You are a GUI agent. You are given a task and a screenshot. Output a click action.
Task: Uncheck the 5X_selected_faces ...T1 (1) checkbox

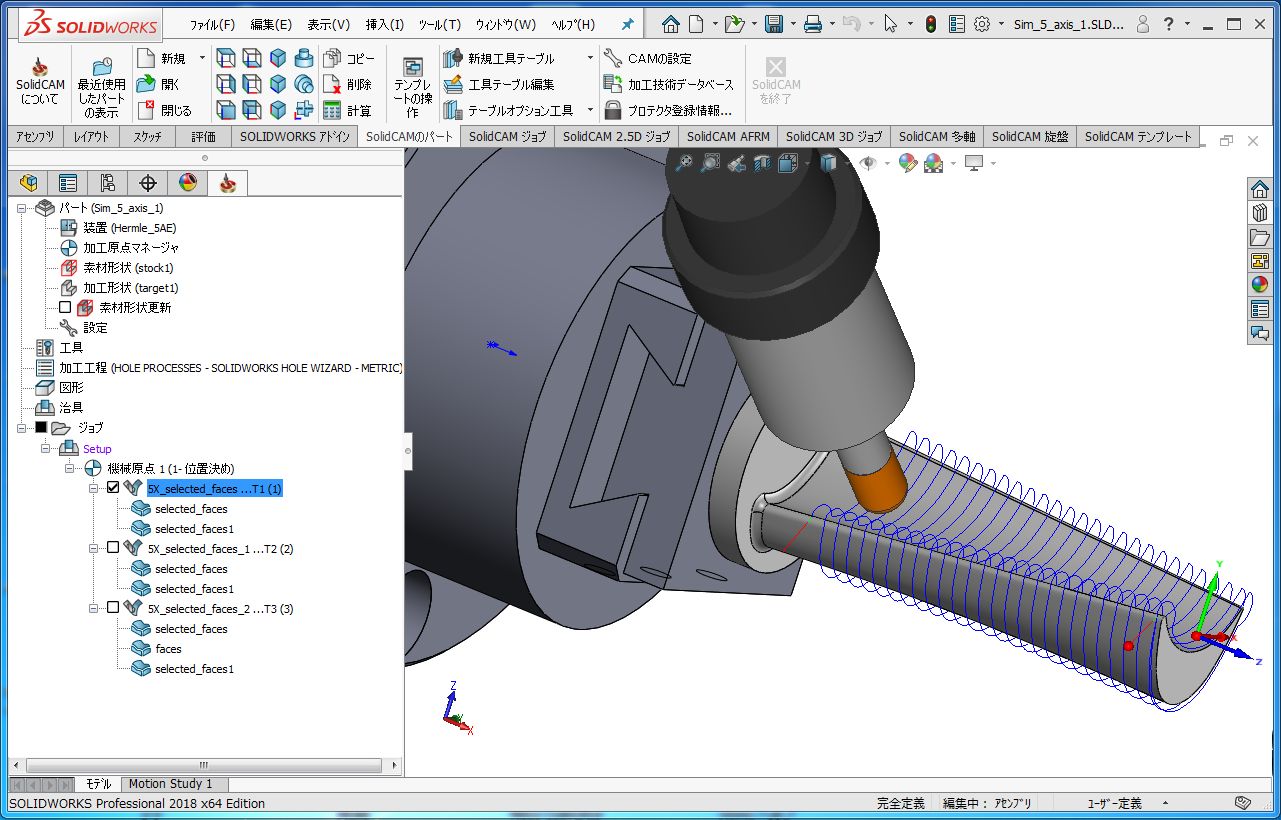[x=113, y=488]
